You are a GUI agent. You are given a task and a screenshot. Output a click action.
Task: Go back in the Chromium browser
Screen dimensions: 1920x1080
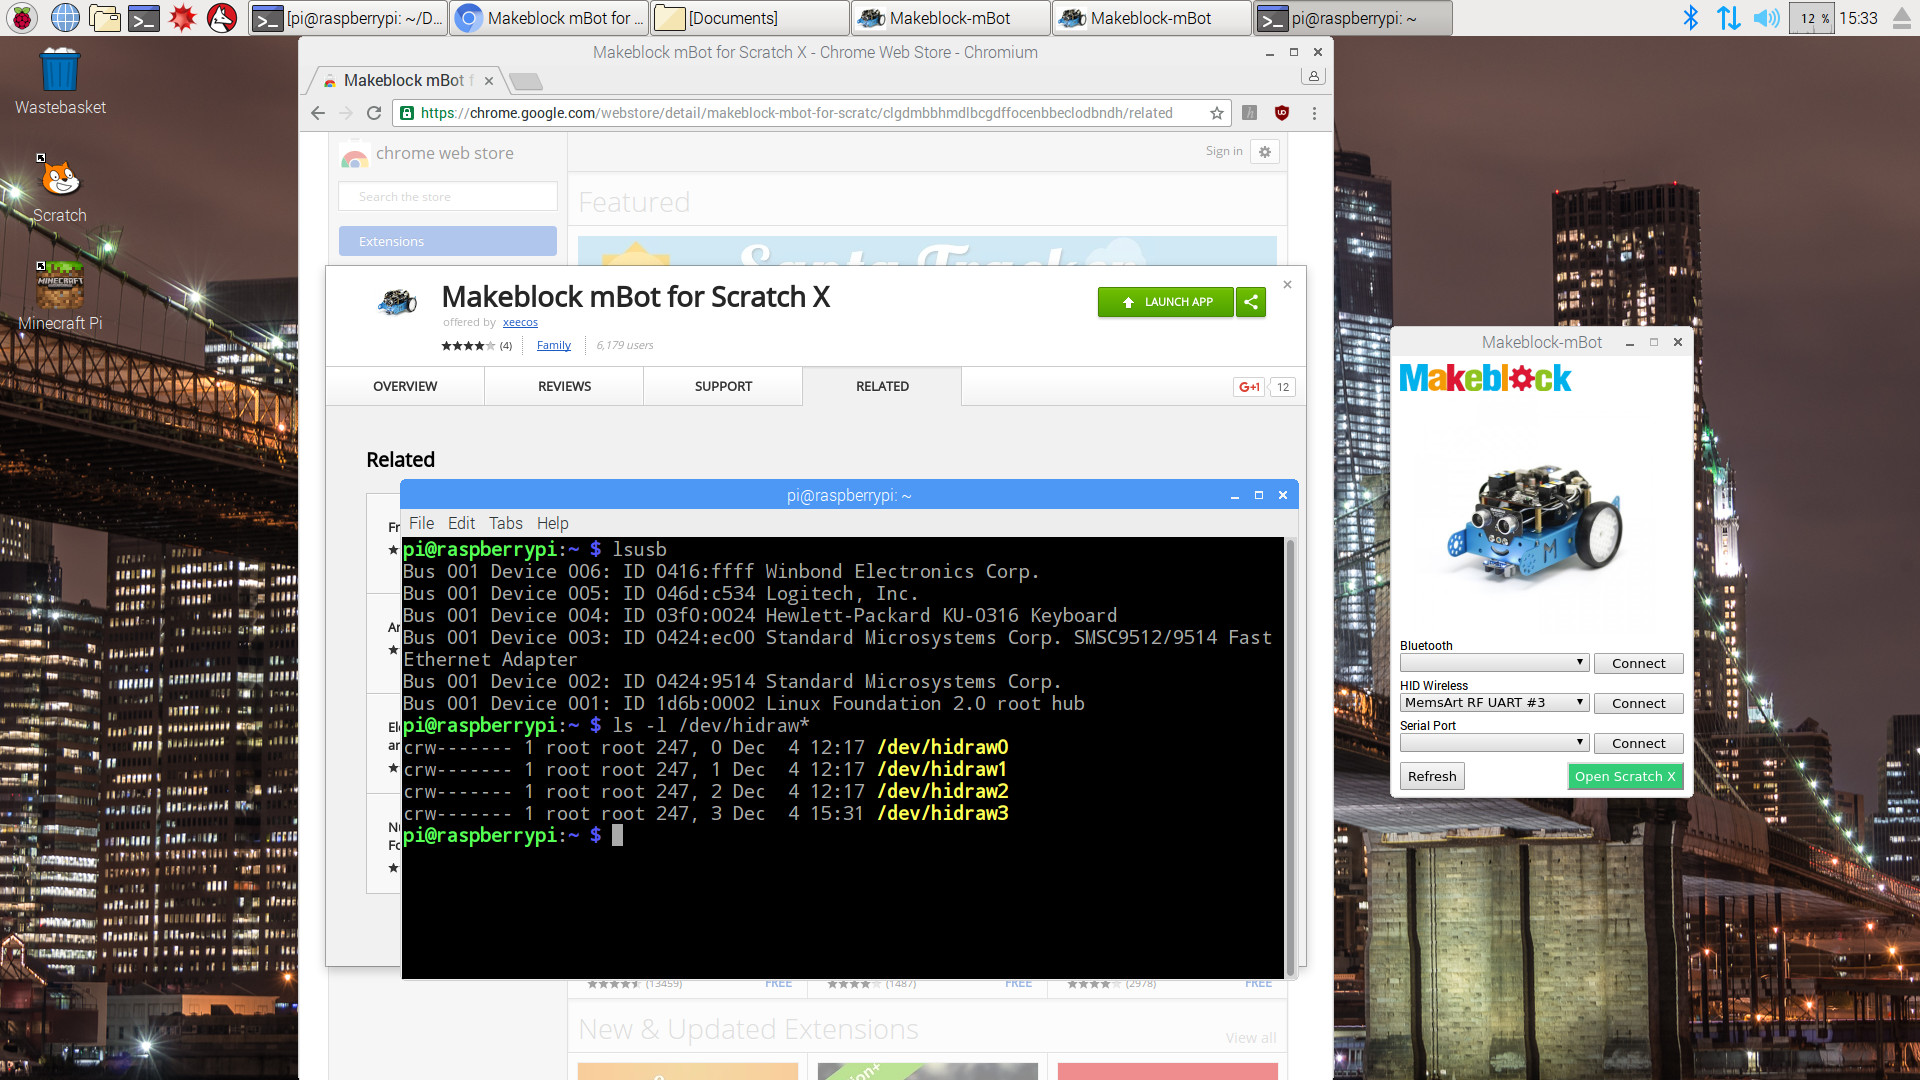pos(318,113)
